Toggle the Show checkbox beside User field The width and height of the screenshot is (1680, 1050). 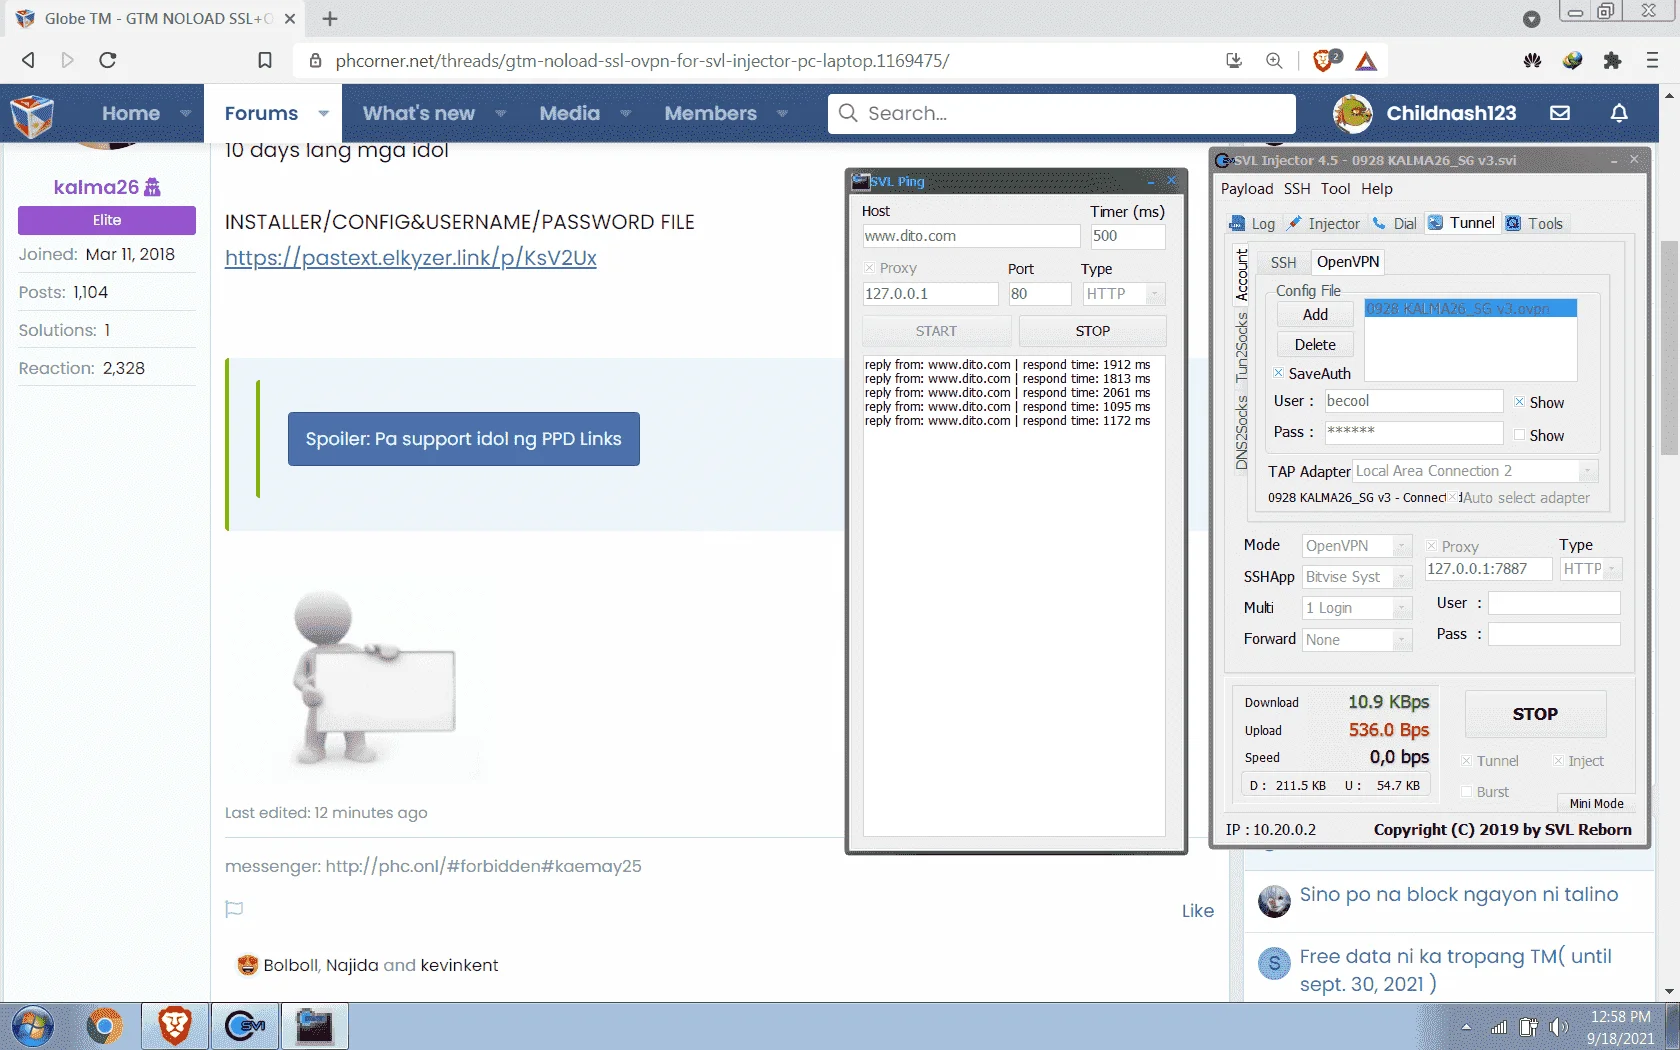(1519, 402)
